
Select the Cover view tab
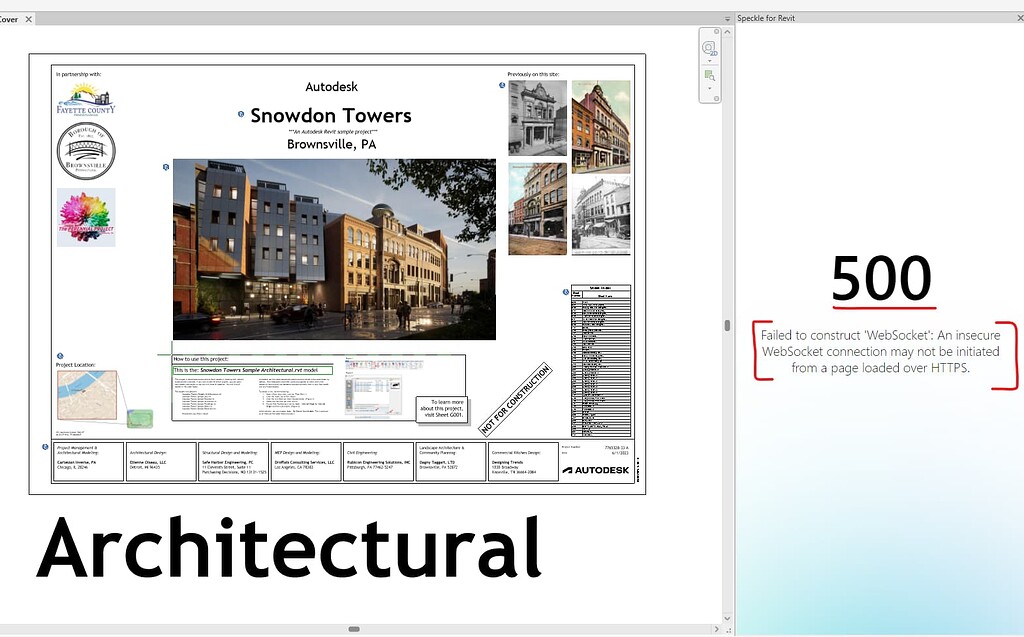point(9,19)
